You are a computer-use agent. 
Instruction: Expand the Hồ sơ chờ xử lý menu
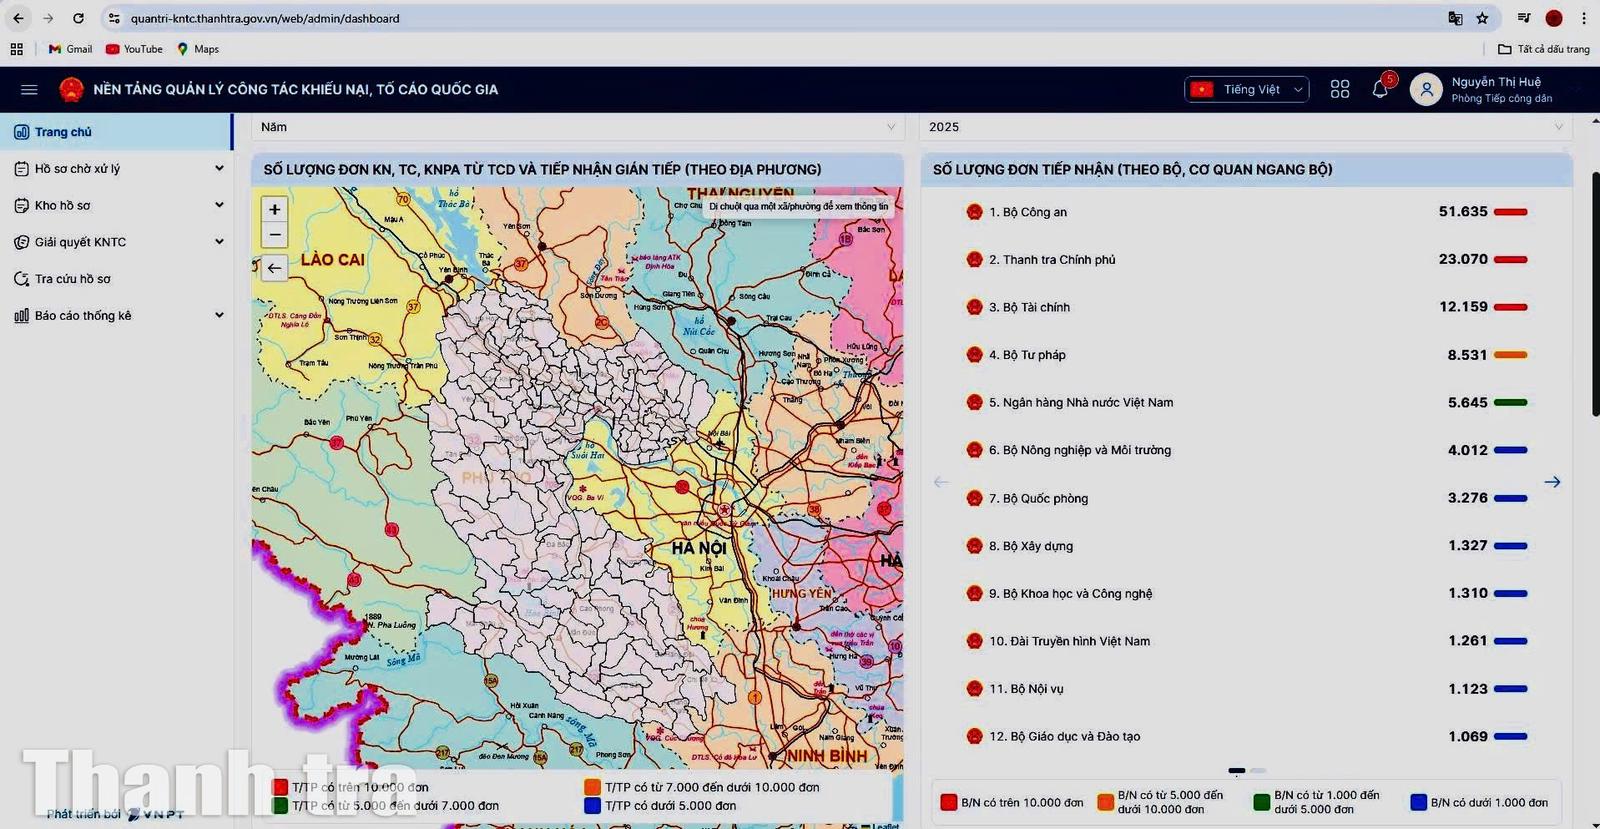tap(118, 169)
